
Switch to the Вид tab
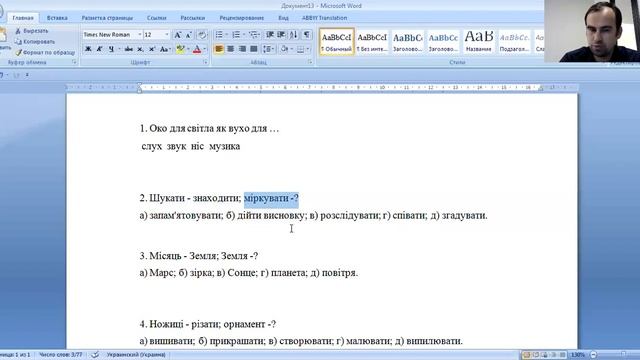(x=283, y=18)
